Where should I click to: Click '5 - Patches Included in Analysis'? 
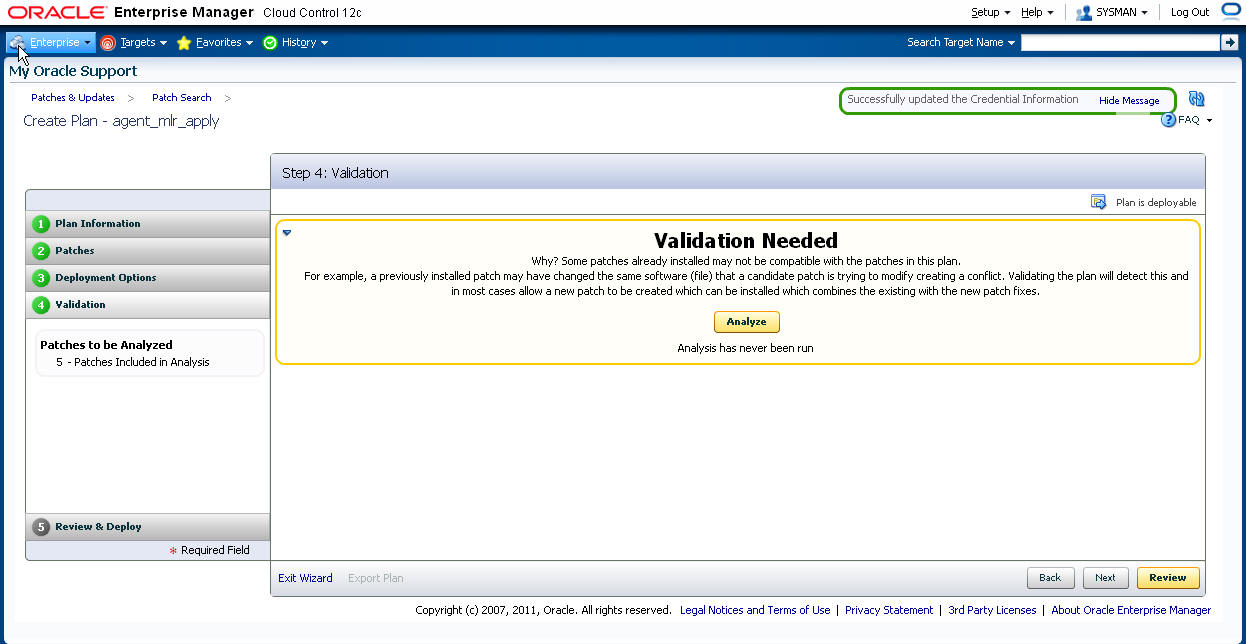coord(133,362)
